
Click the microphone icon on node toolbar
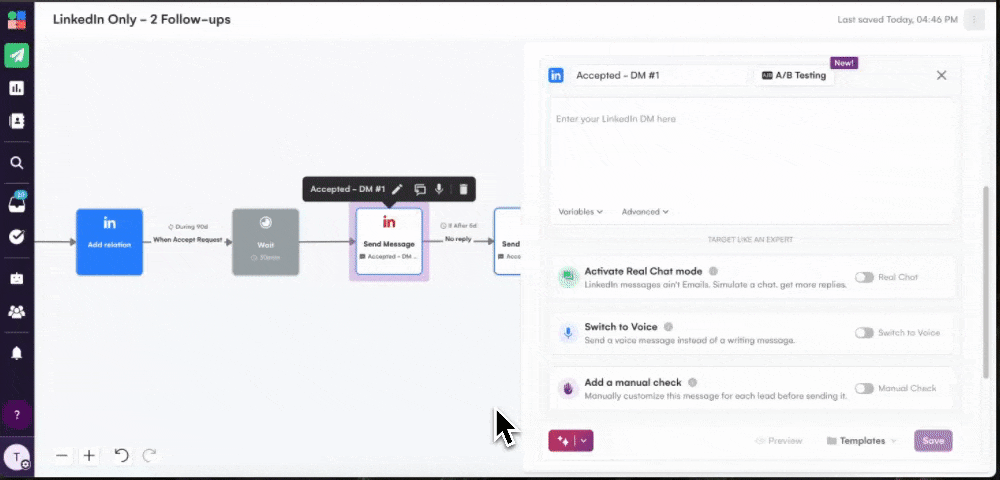[440, 189]
